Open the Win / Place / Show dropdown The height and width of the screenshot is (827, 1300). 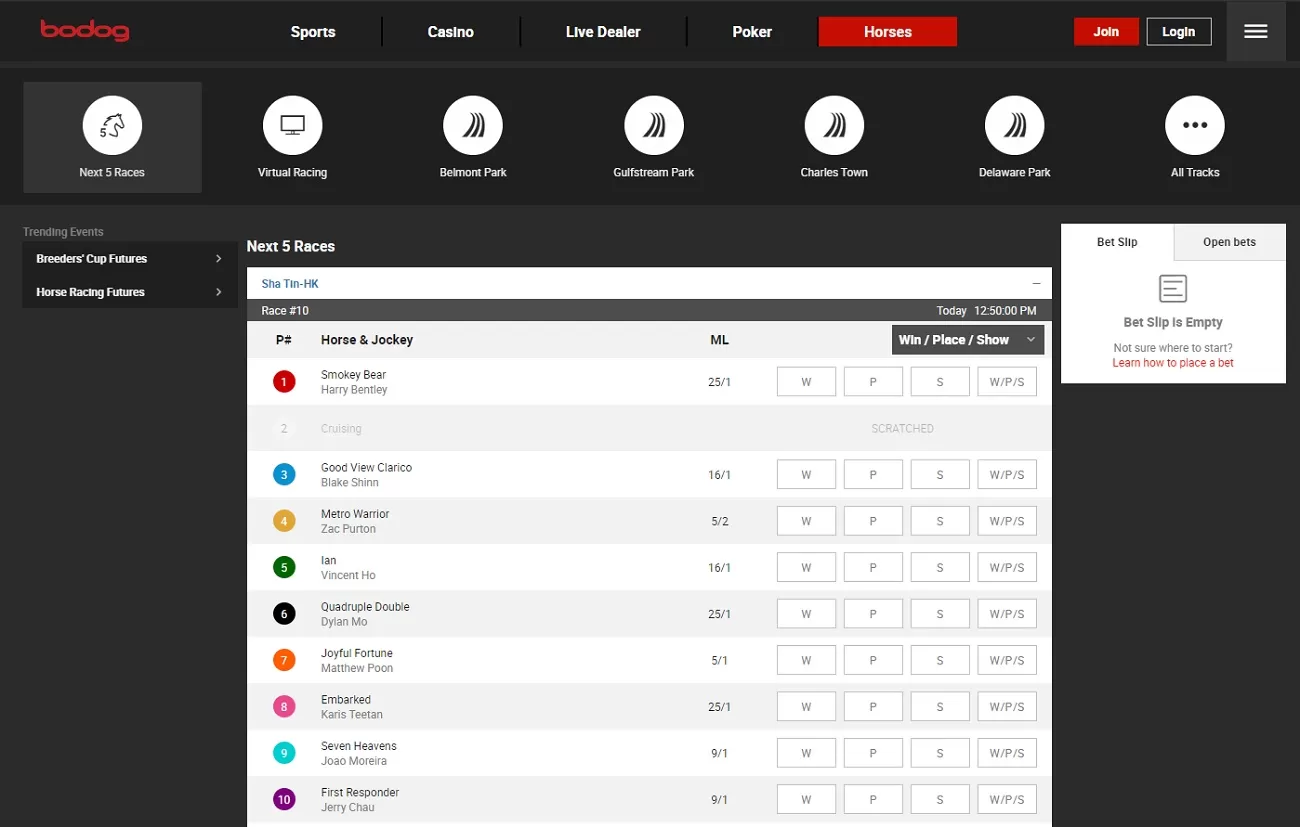(x=968, y=340)
